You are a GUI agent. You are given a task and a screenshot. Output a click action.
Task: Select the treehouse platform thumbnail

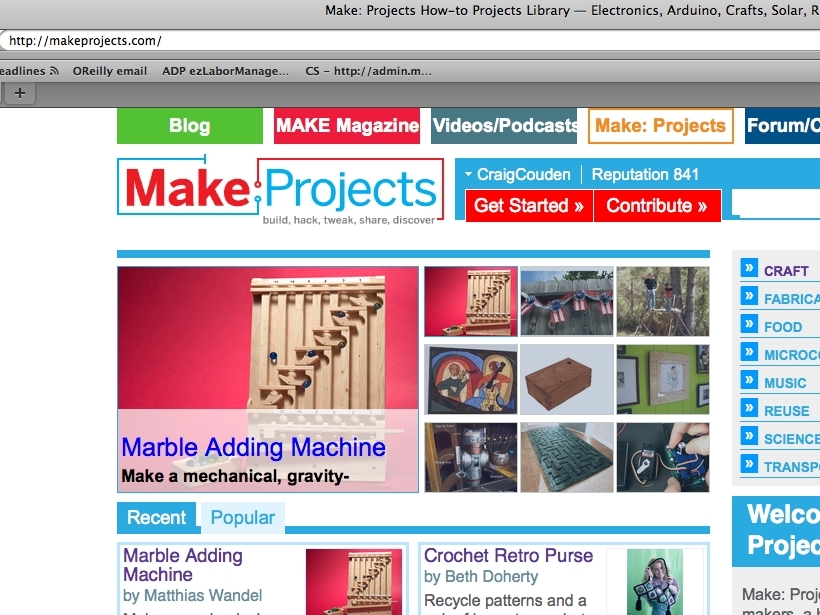(663, 301)
